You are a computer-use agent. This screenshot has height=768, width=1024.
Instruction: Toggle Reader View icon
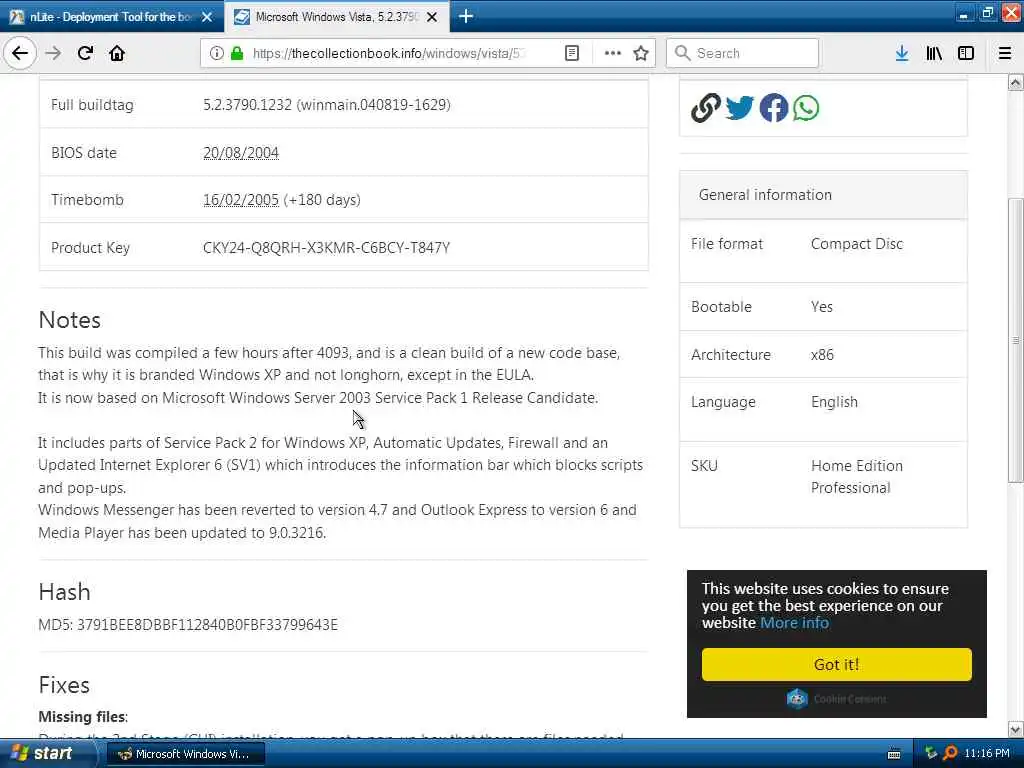click(571, 53)
